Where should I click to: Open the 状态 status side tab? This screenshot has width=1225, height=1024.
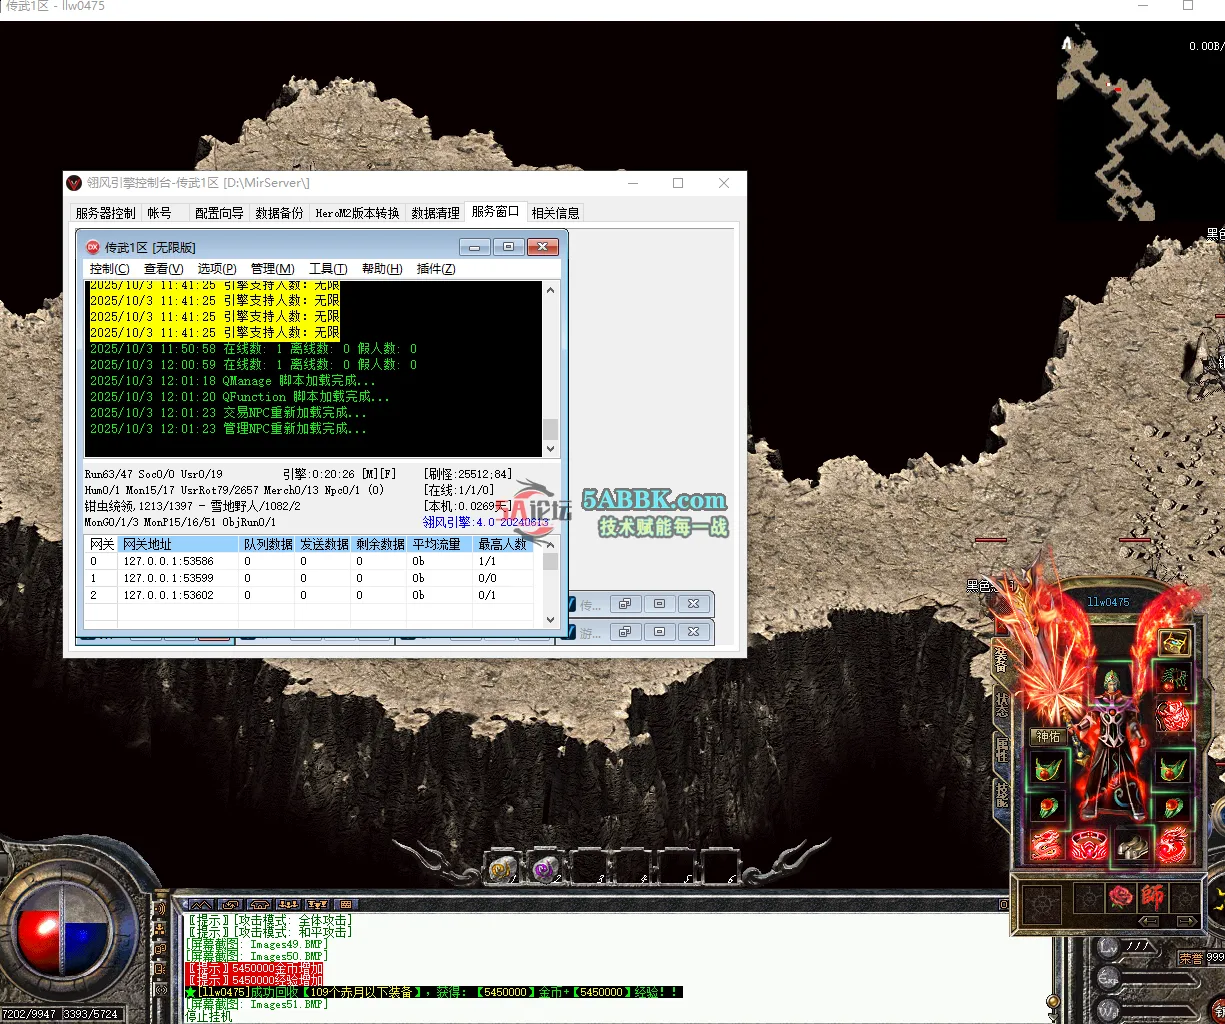1002,703
